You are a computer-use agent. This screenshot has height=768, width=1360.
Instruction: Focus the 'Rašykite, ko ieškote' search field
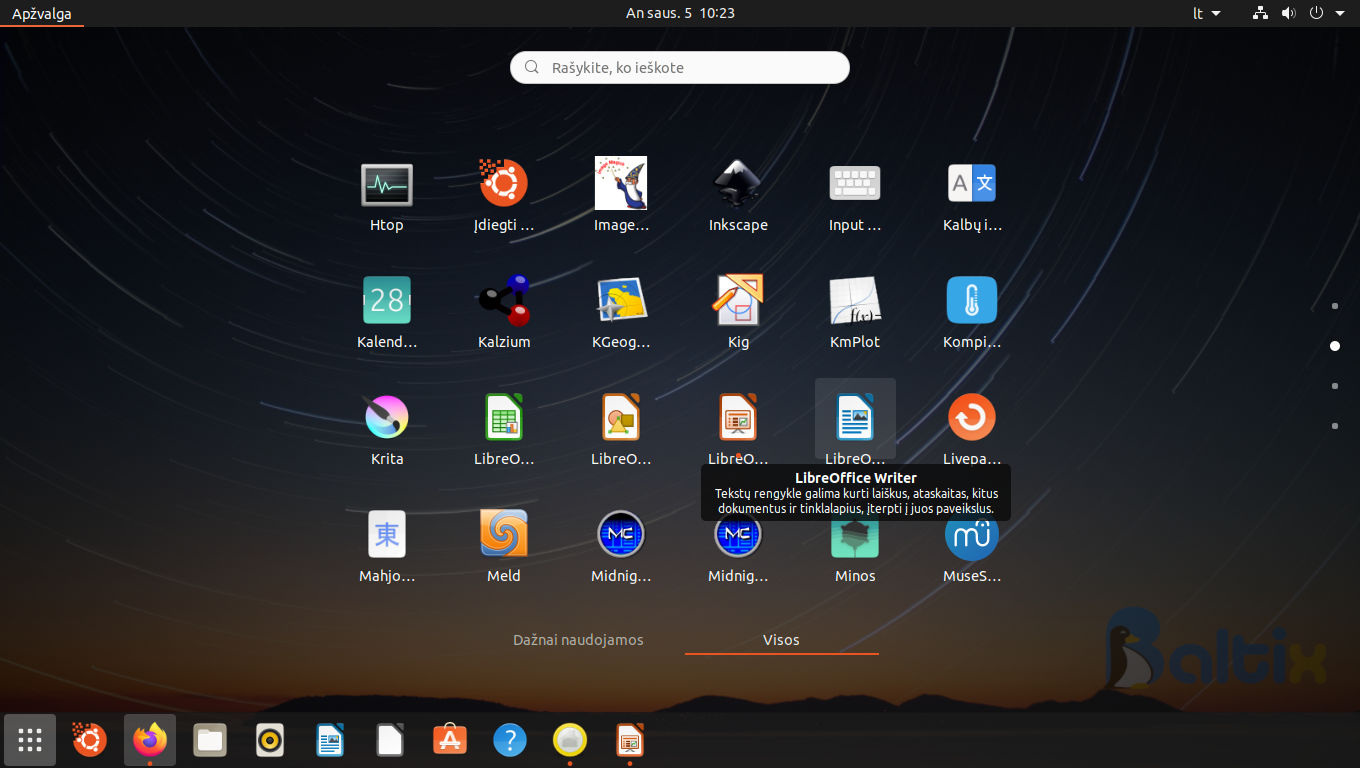[x=680, y=68]
